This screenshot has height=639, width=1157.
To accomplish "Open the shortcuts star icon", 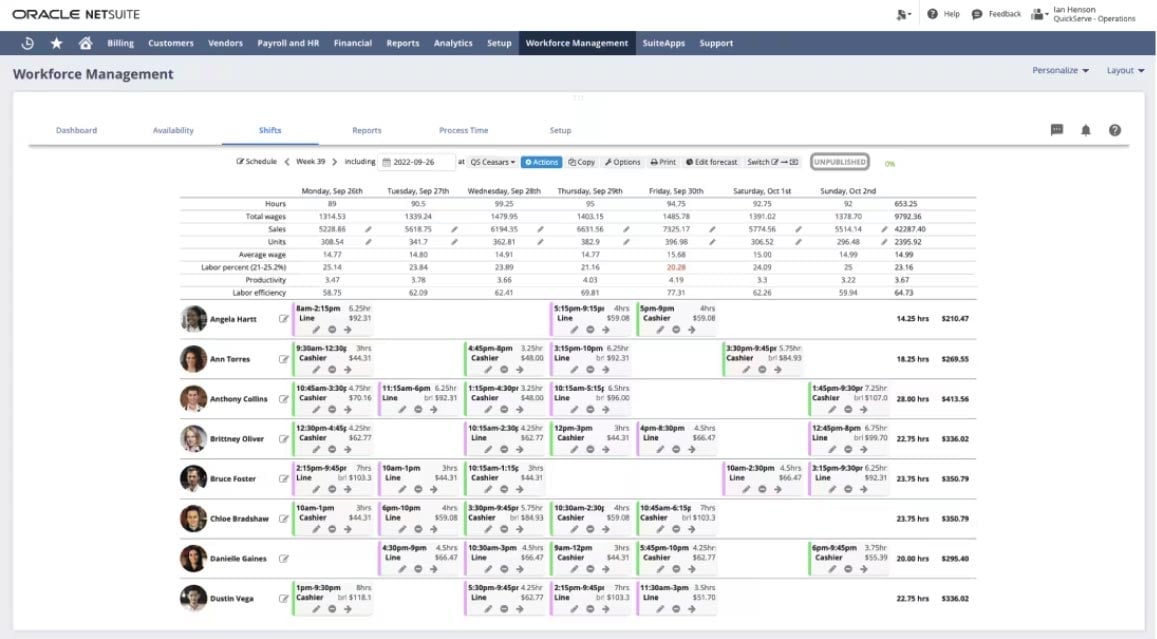I will (57, 43).
